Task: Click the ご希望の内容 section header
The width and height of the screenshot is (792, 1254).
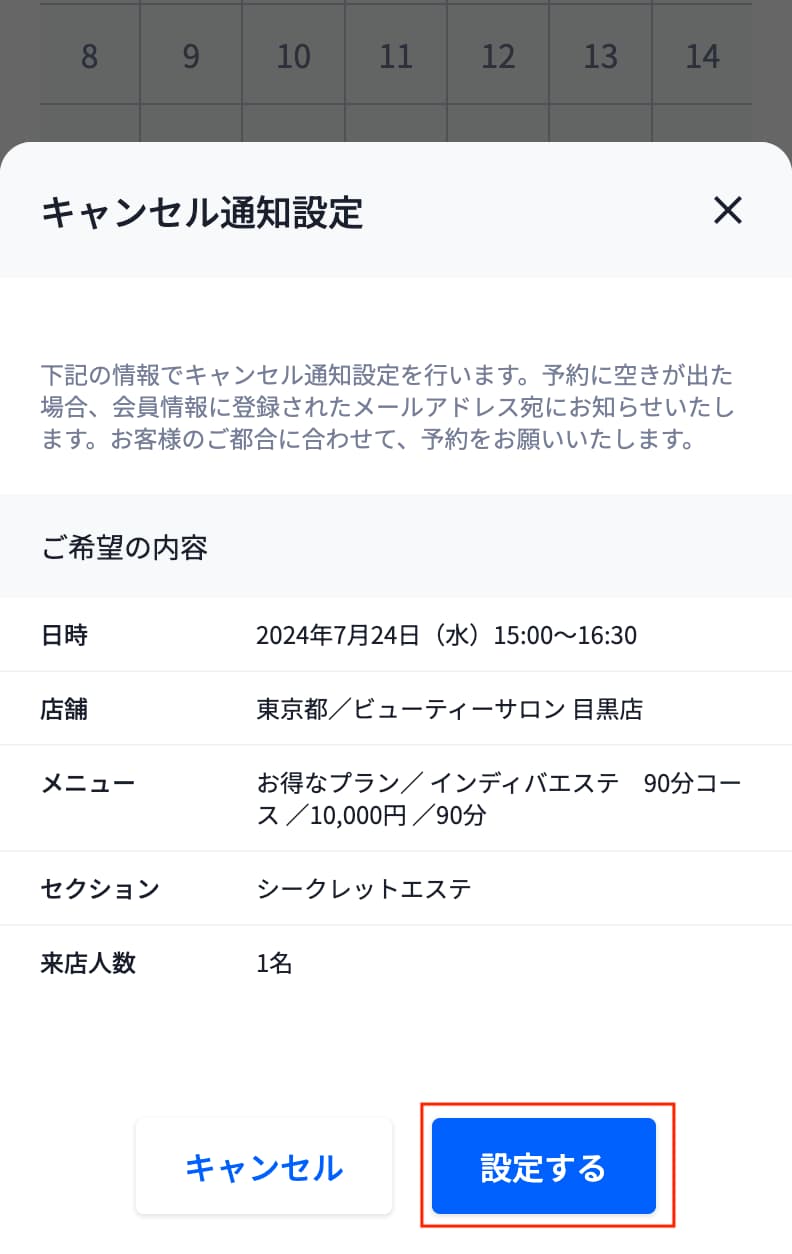Action: point(124,547)
